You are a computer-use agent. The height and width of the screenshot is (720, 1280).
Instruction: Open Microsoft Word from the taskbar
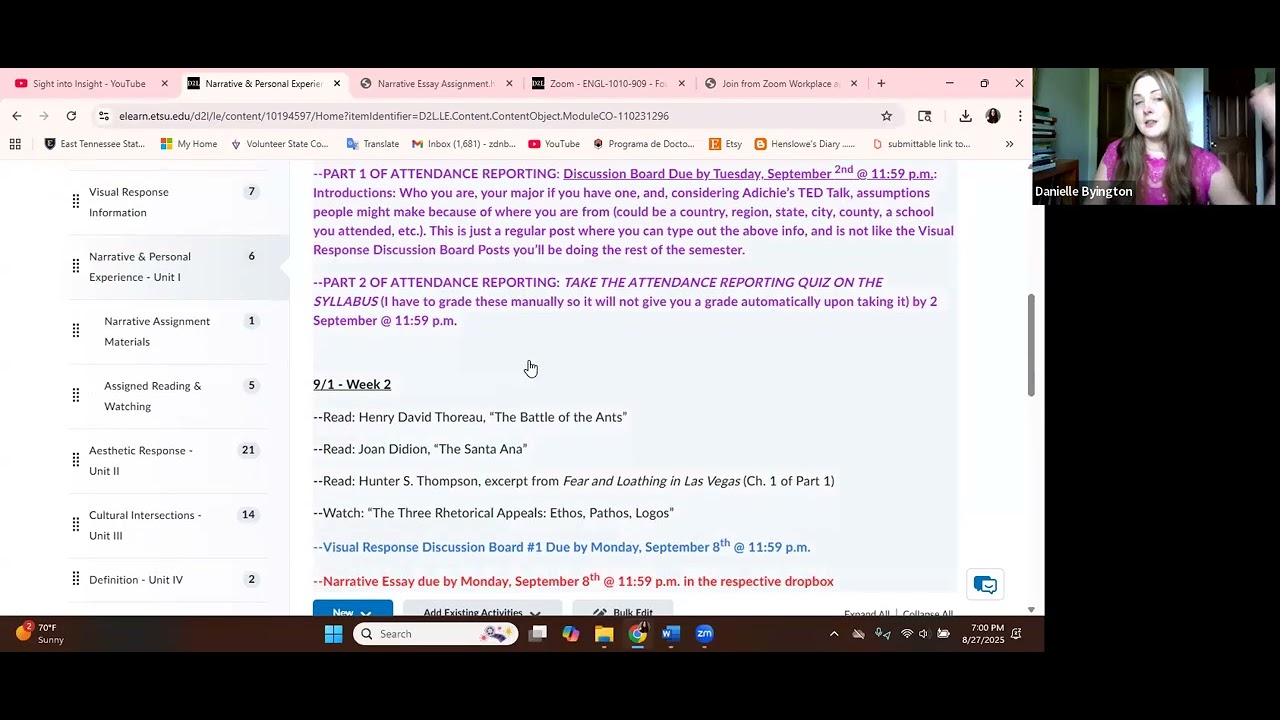[671, 634]
